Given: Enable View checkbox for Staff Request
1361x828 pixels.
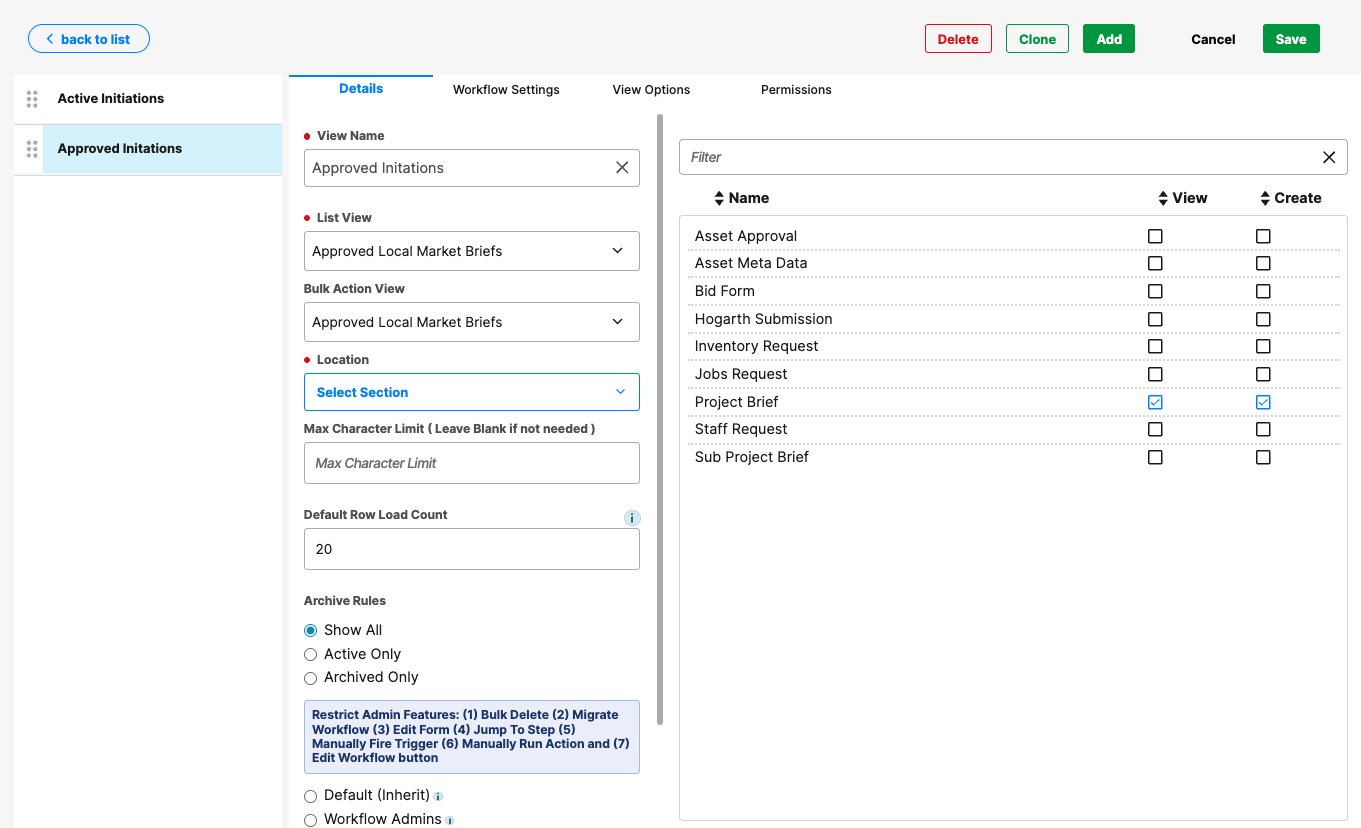Looking at the screenshot, I should tap(1155, 429).
